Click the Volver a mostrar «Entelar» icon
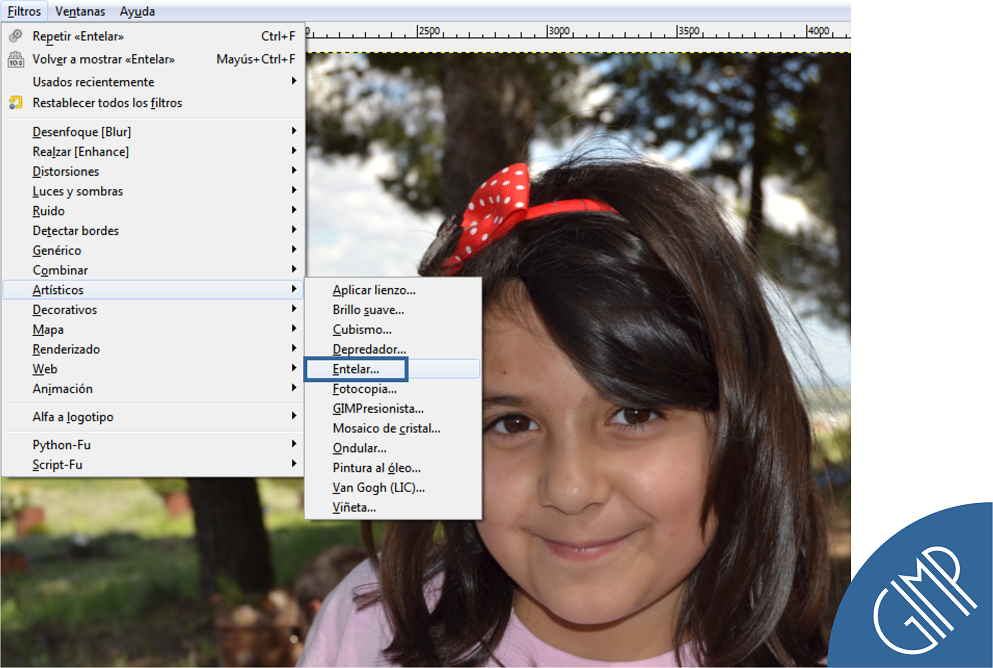The width and height of the screenshot is (993, 668). click(16, 60)
